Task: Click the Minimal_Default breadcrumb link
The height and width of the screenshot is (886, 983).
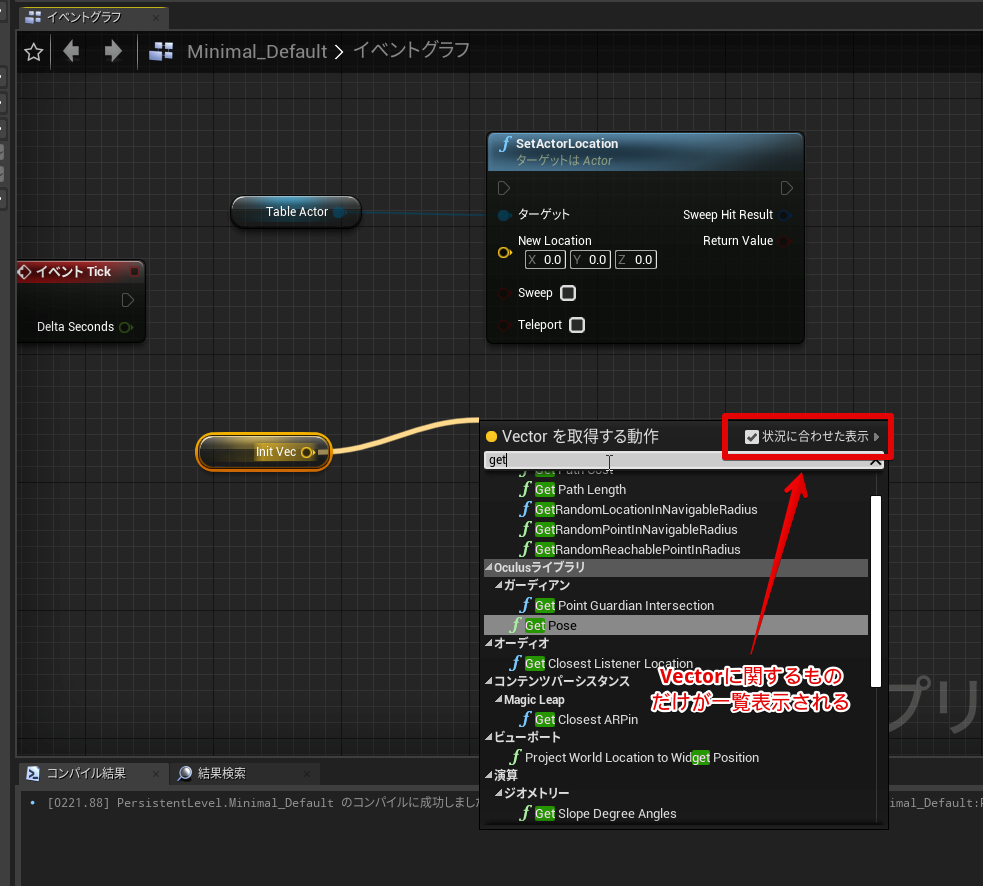Action: pyautogui.click(x=257, y=51)
